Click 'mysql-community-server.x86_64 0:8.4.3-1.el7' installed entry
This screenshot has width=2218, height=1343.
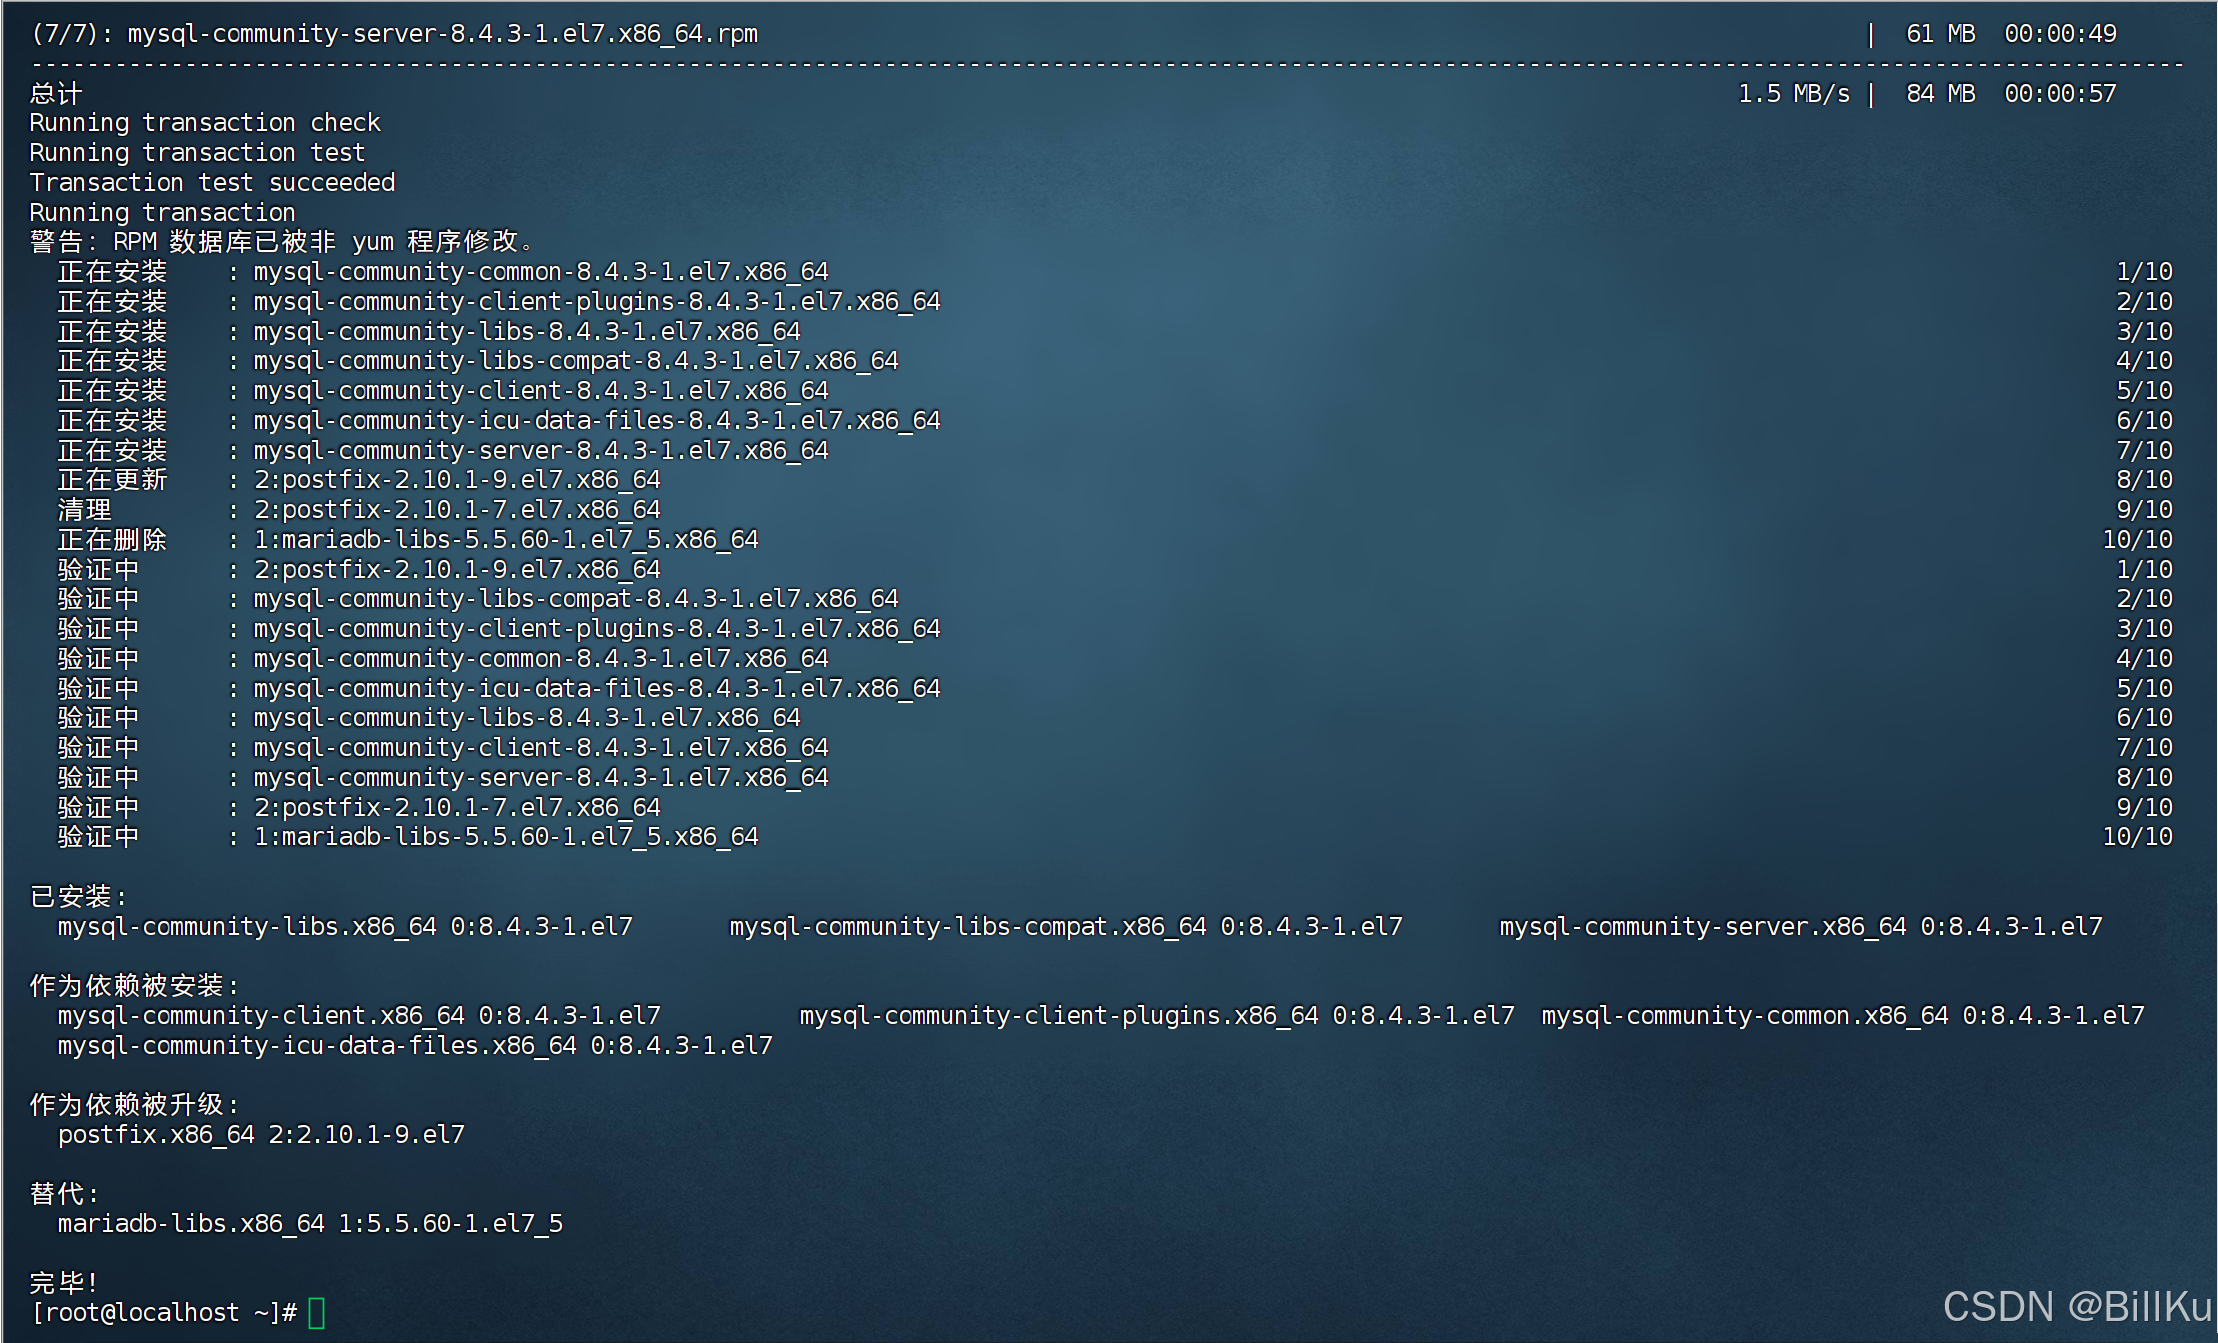tap(1801, 927)
